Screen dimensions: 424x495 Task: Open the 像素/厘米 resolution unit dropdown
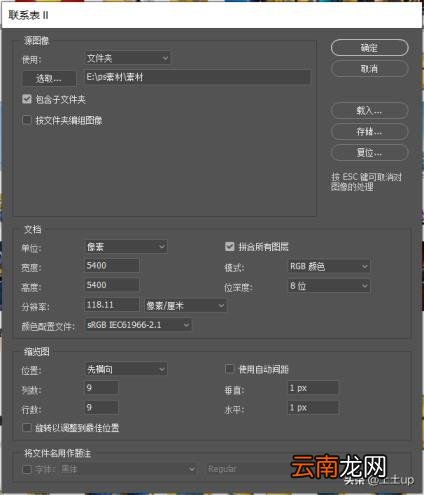pyautogui.click(x=185, y=305)
